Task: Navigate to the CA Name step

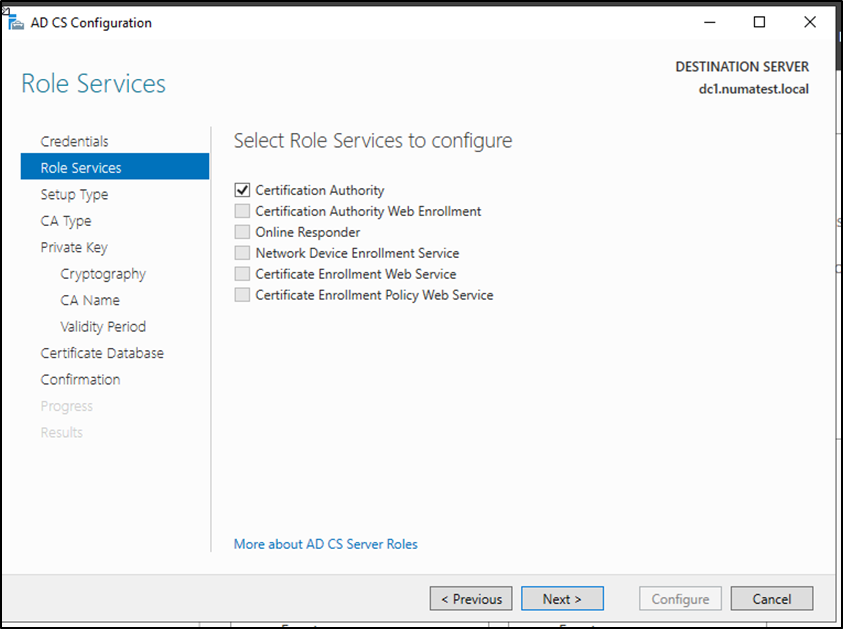Action: point(90,300)
